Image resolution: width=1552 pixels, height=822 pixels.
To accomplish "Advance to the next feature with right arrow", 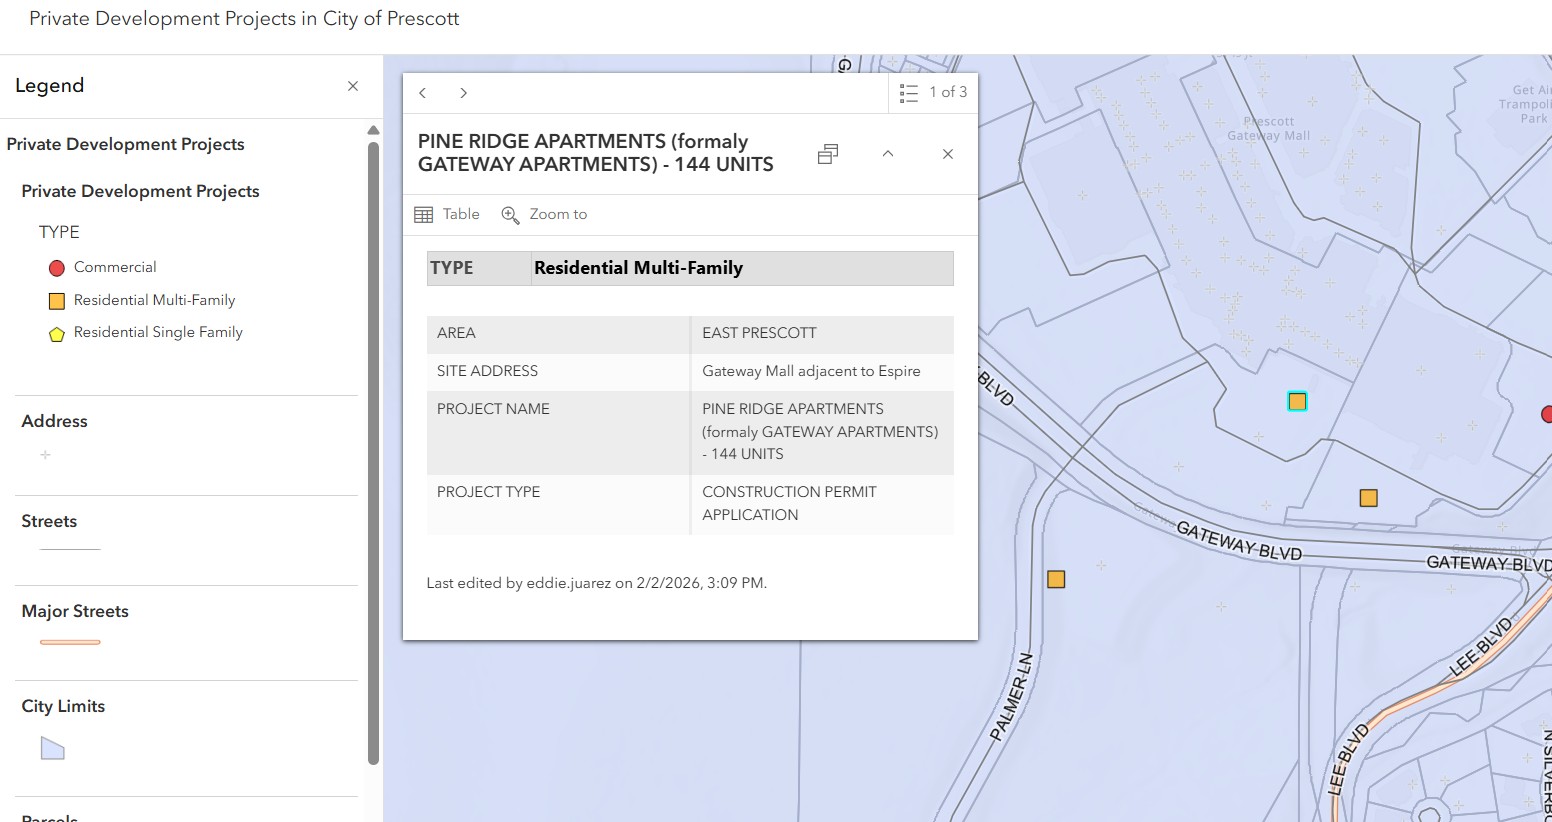I will pyautogui.click(x=463, y=92).
